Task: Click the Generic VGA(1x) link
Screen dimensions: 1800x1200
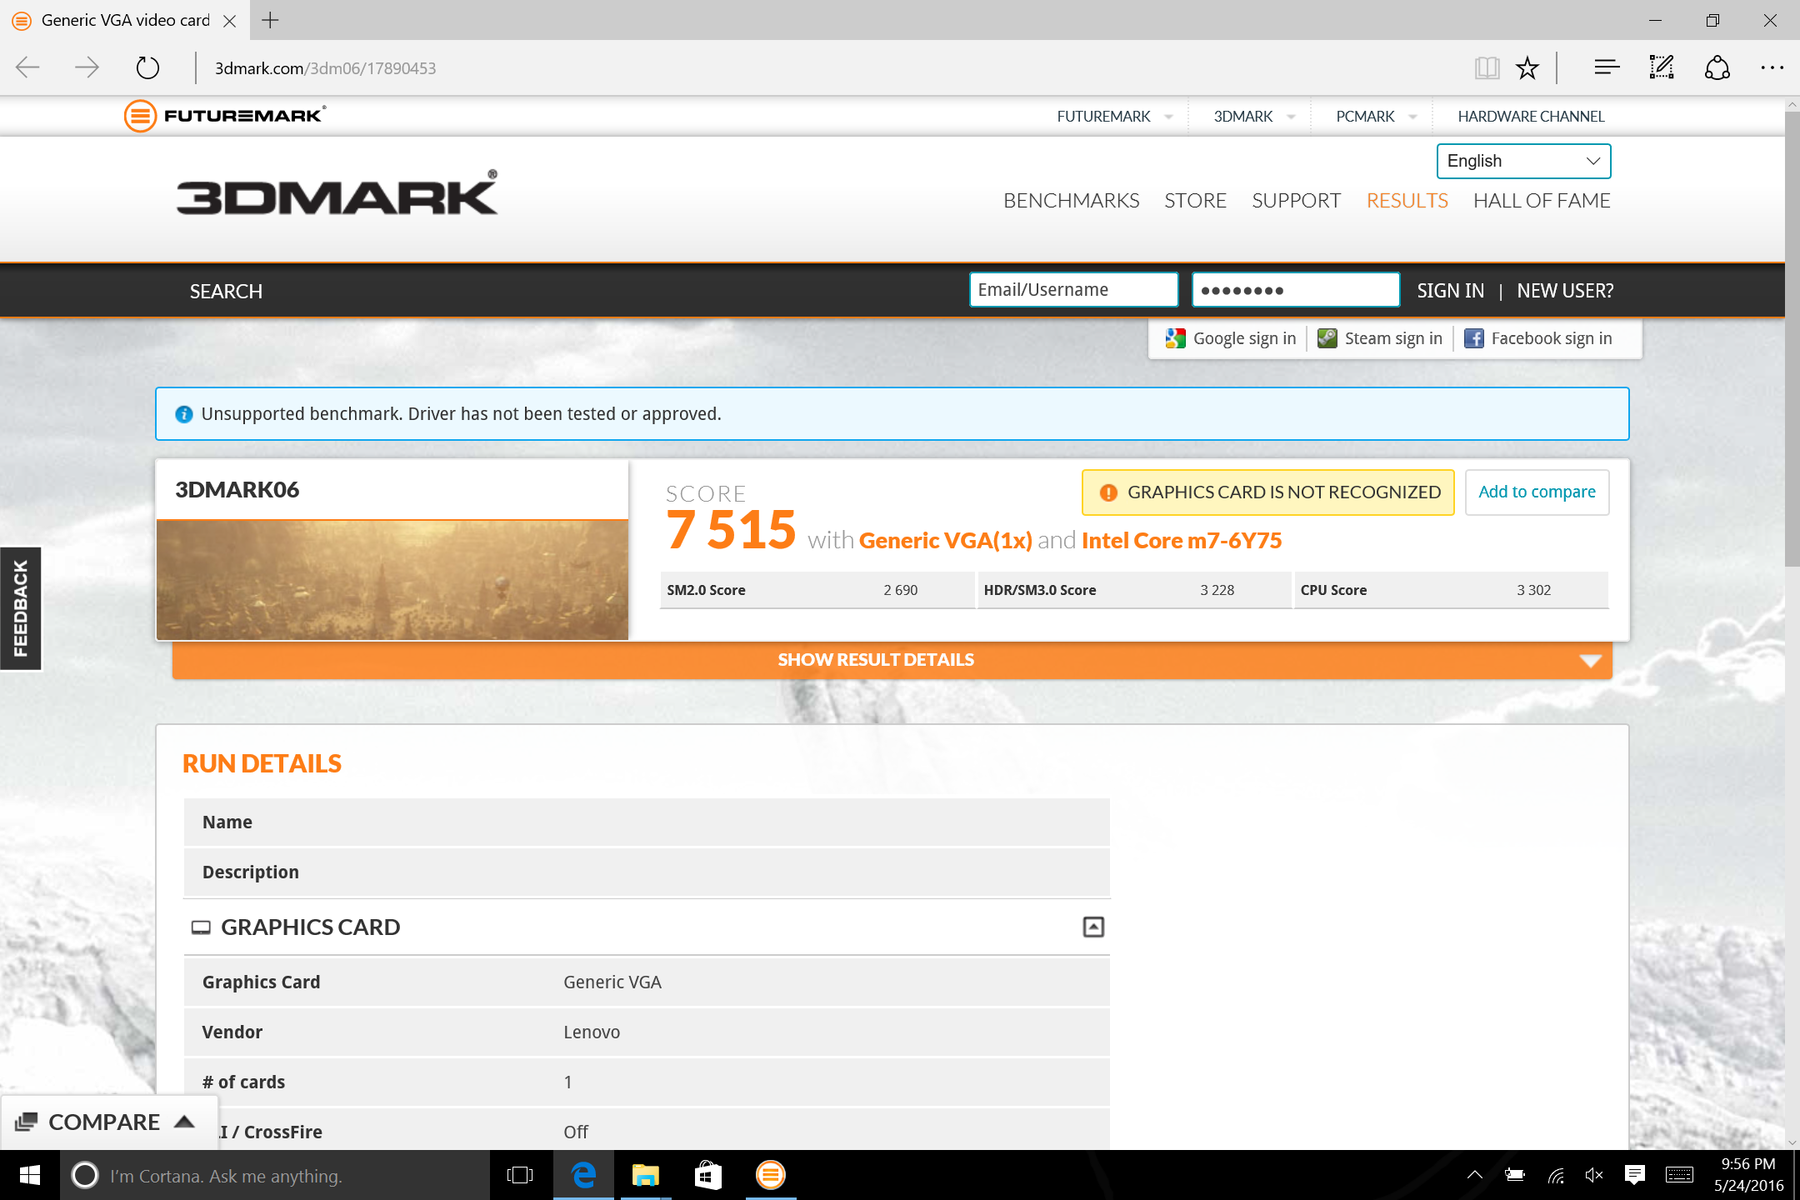Action: coord(945,541)
